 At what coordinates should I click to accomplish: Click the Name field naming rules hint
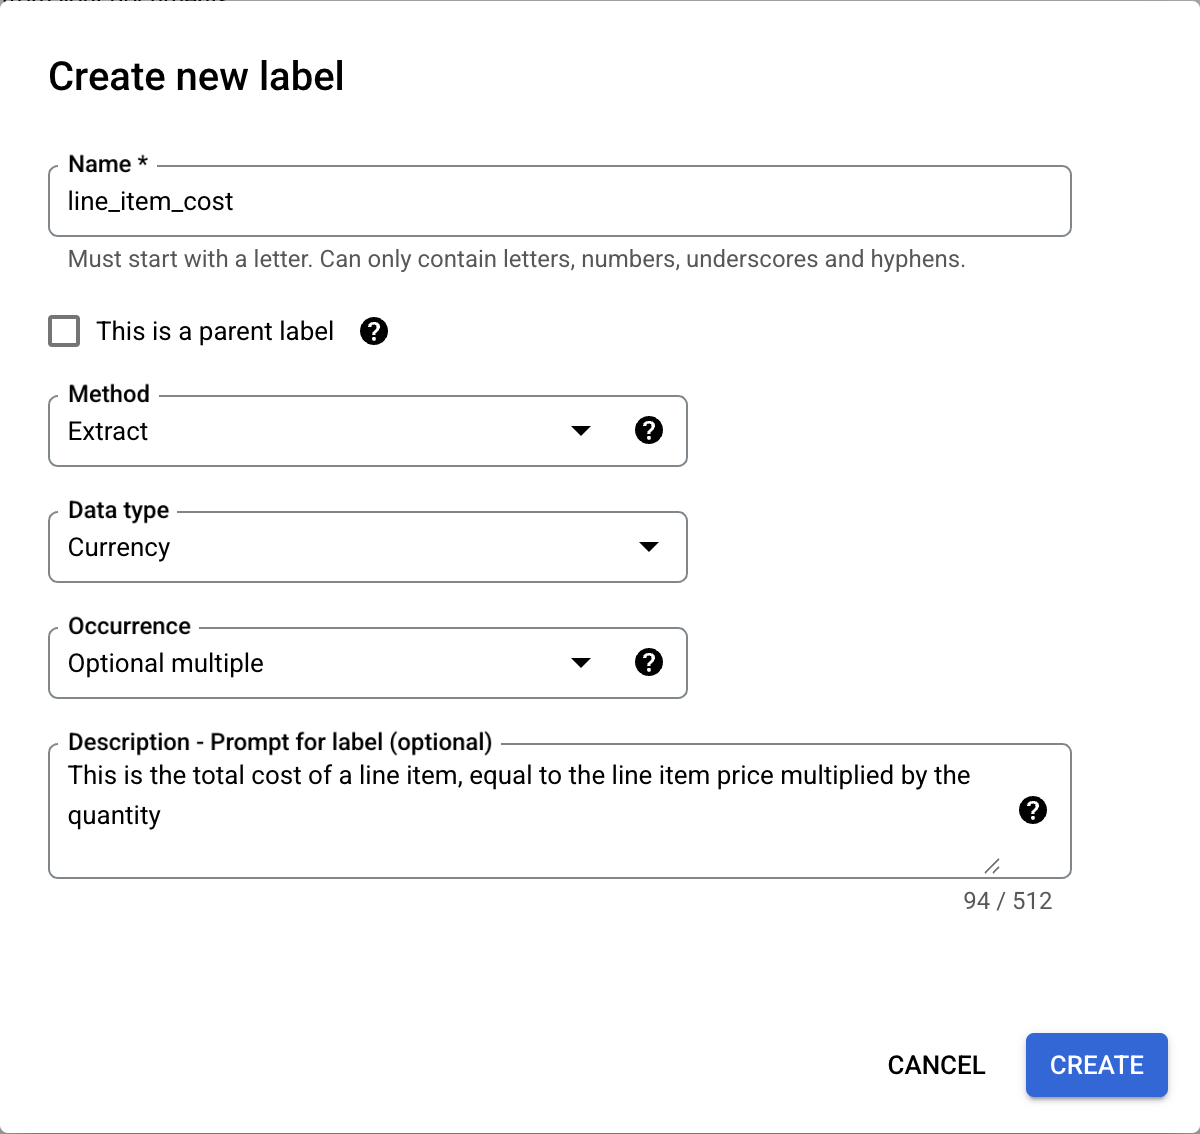516,259
